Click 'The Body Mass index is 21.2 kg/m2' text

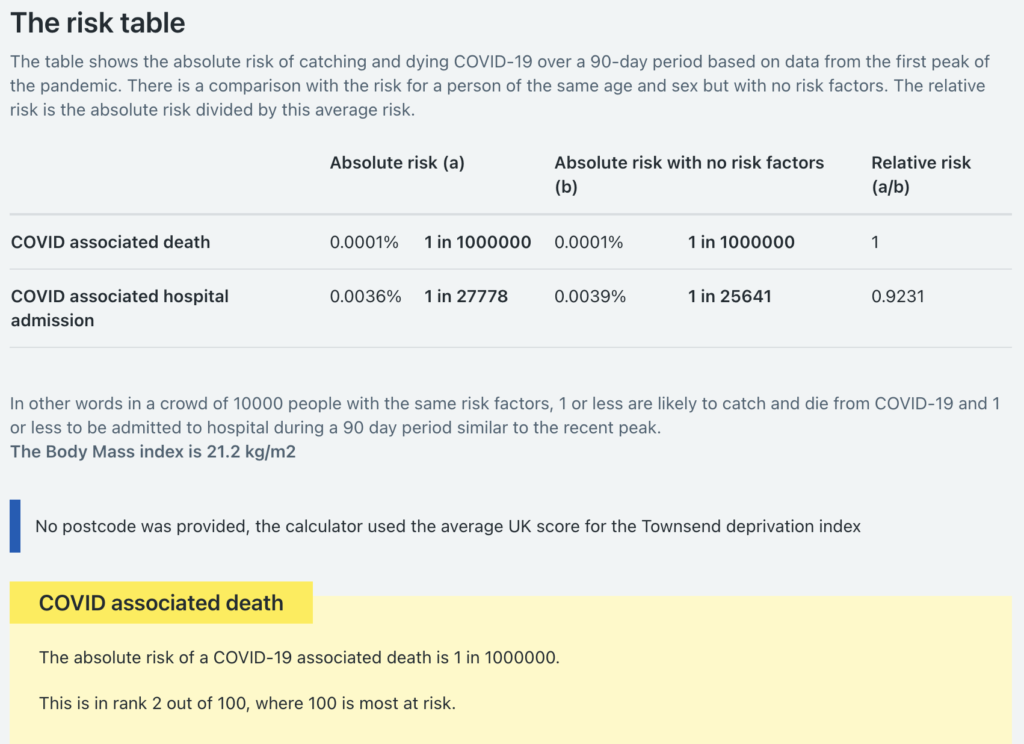point(153,452)
